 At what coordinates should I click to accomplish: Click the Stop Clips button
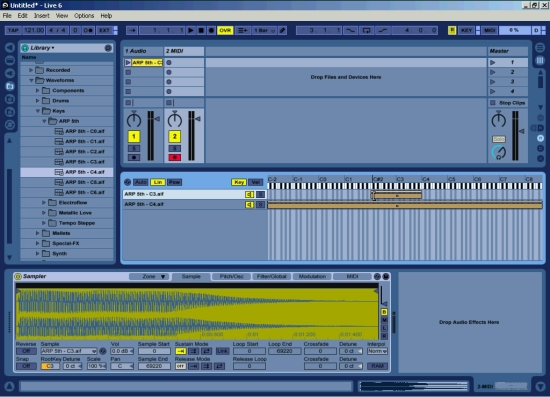(508, 103)
